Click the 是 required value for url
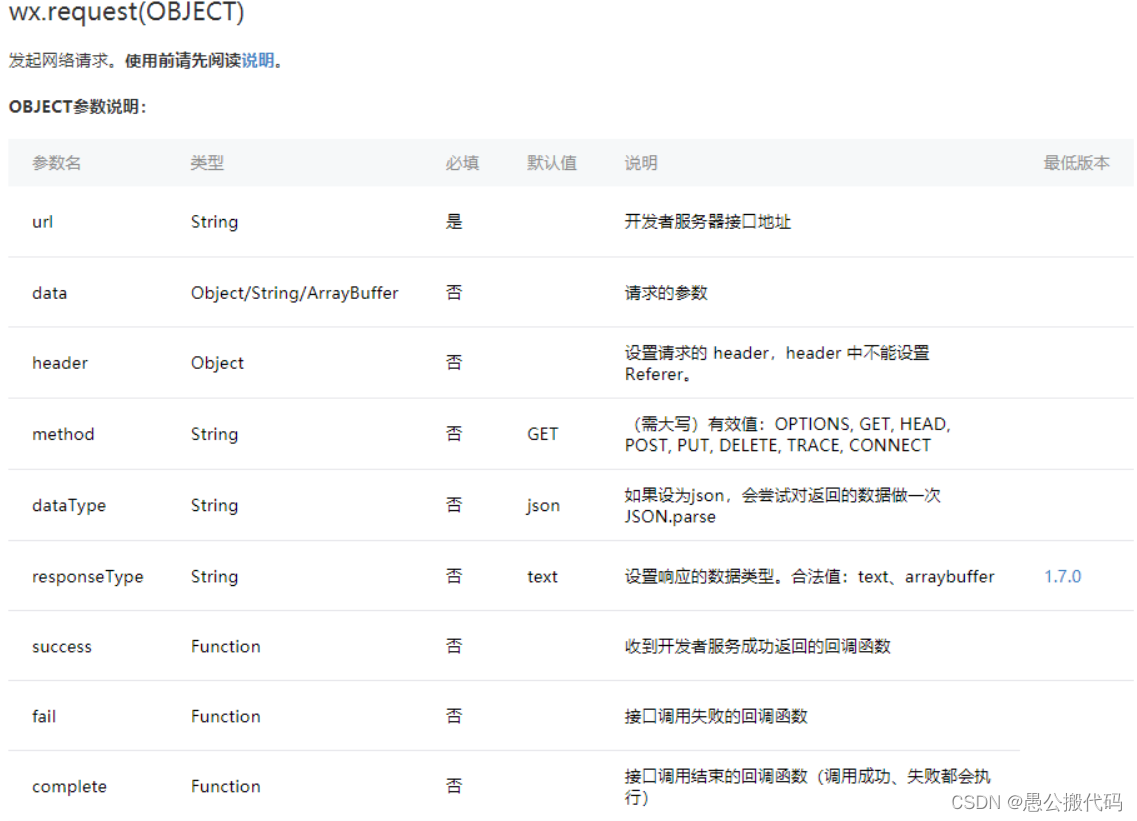The width and height of the screenshot is (1137, 821). coord(454,222)
